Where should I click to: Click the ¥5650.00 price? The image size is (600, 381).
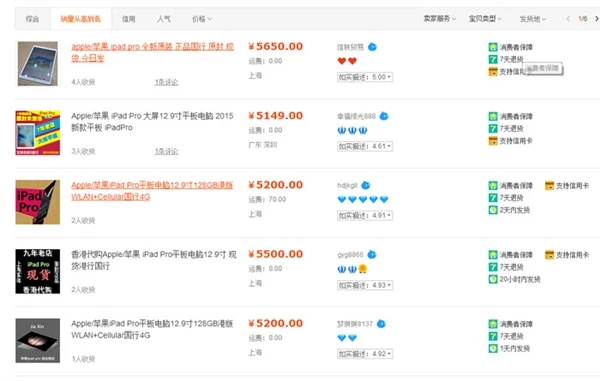click(x=276, y=47)
